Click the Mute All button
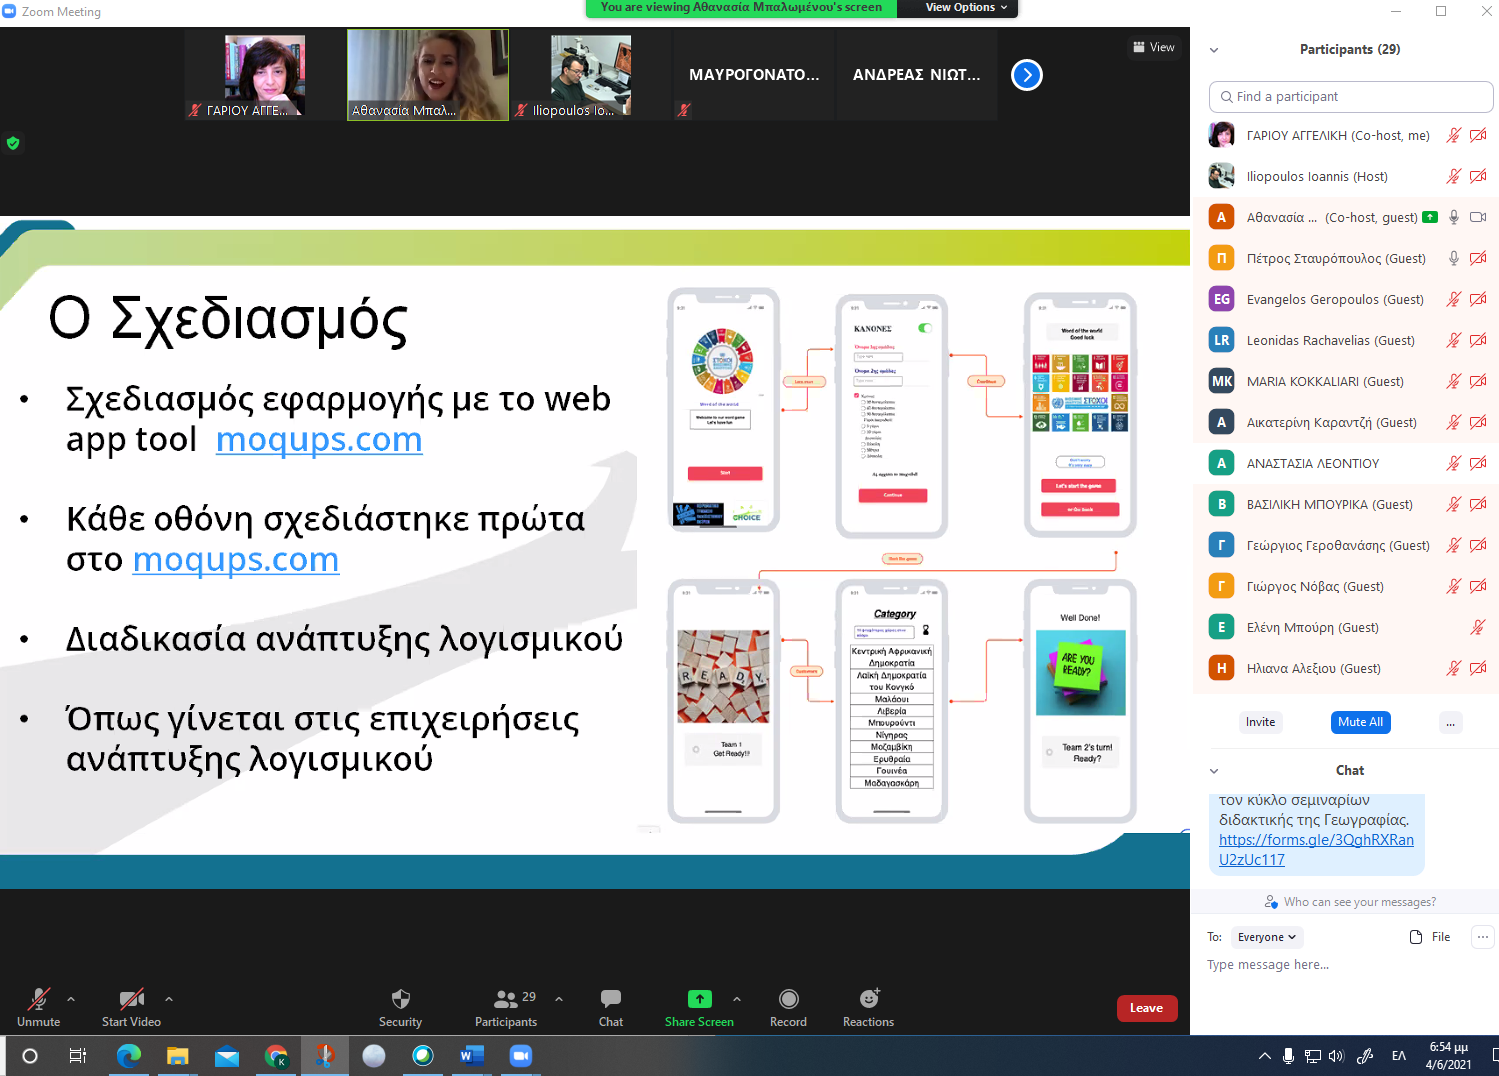 click(1360, 722)
